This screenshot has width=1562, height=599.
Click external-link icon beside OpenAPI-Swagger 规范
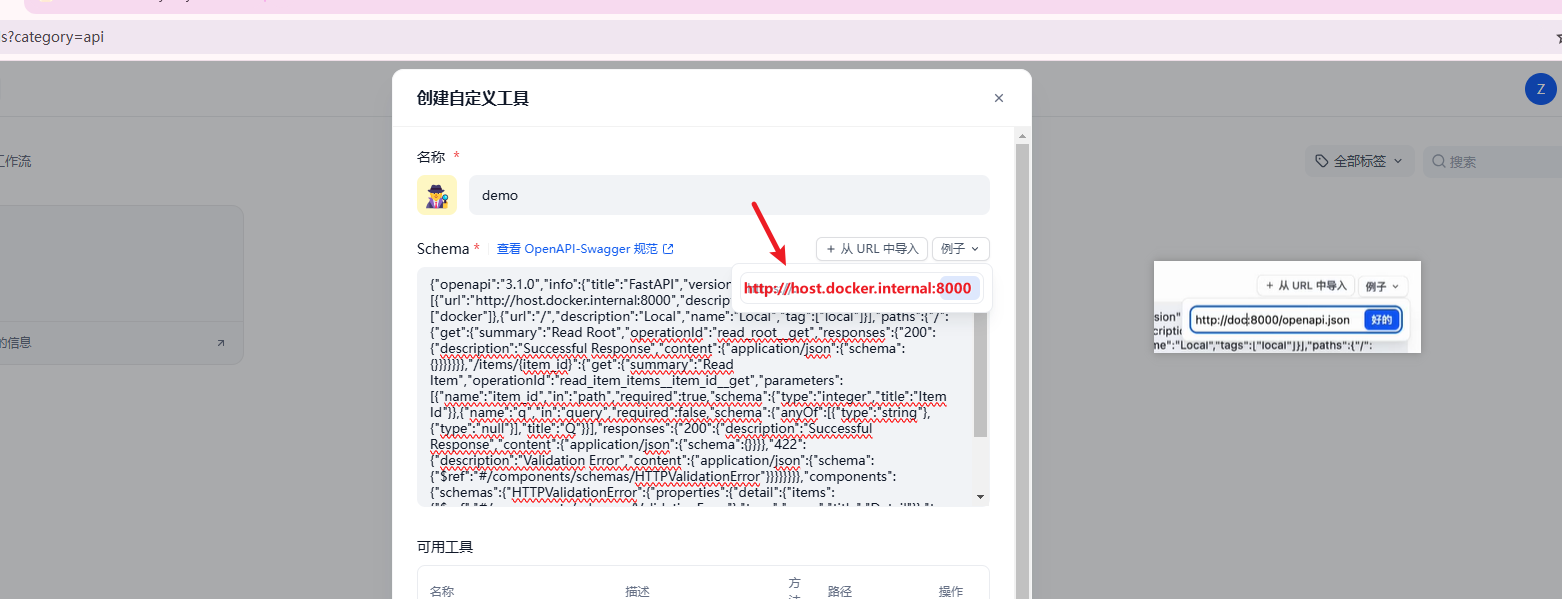(668, 249)
